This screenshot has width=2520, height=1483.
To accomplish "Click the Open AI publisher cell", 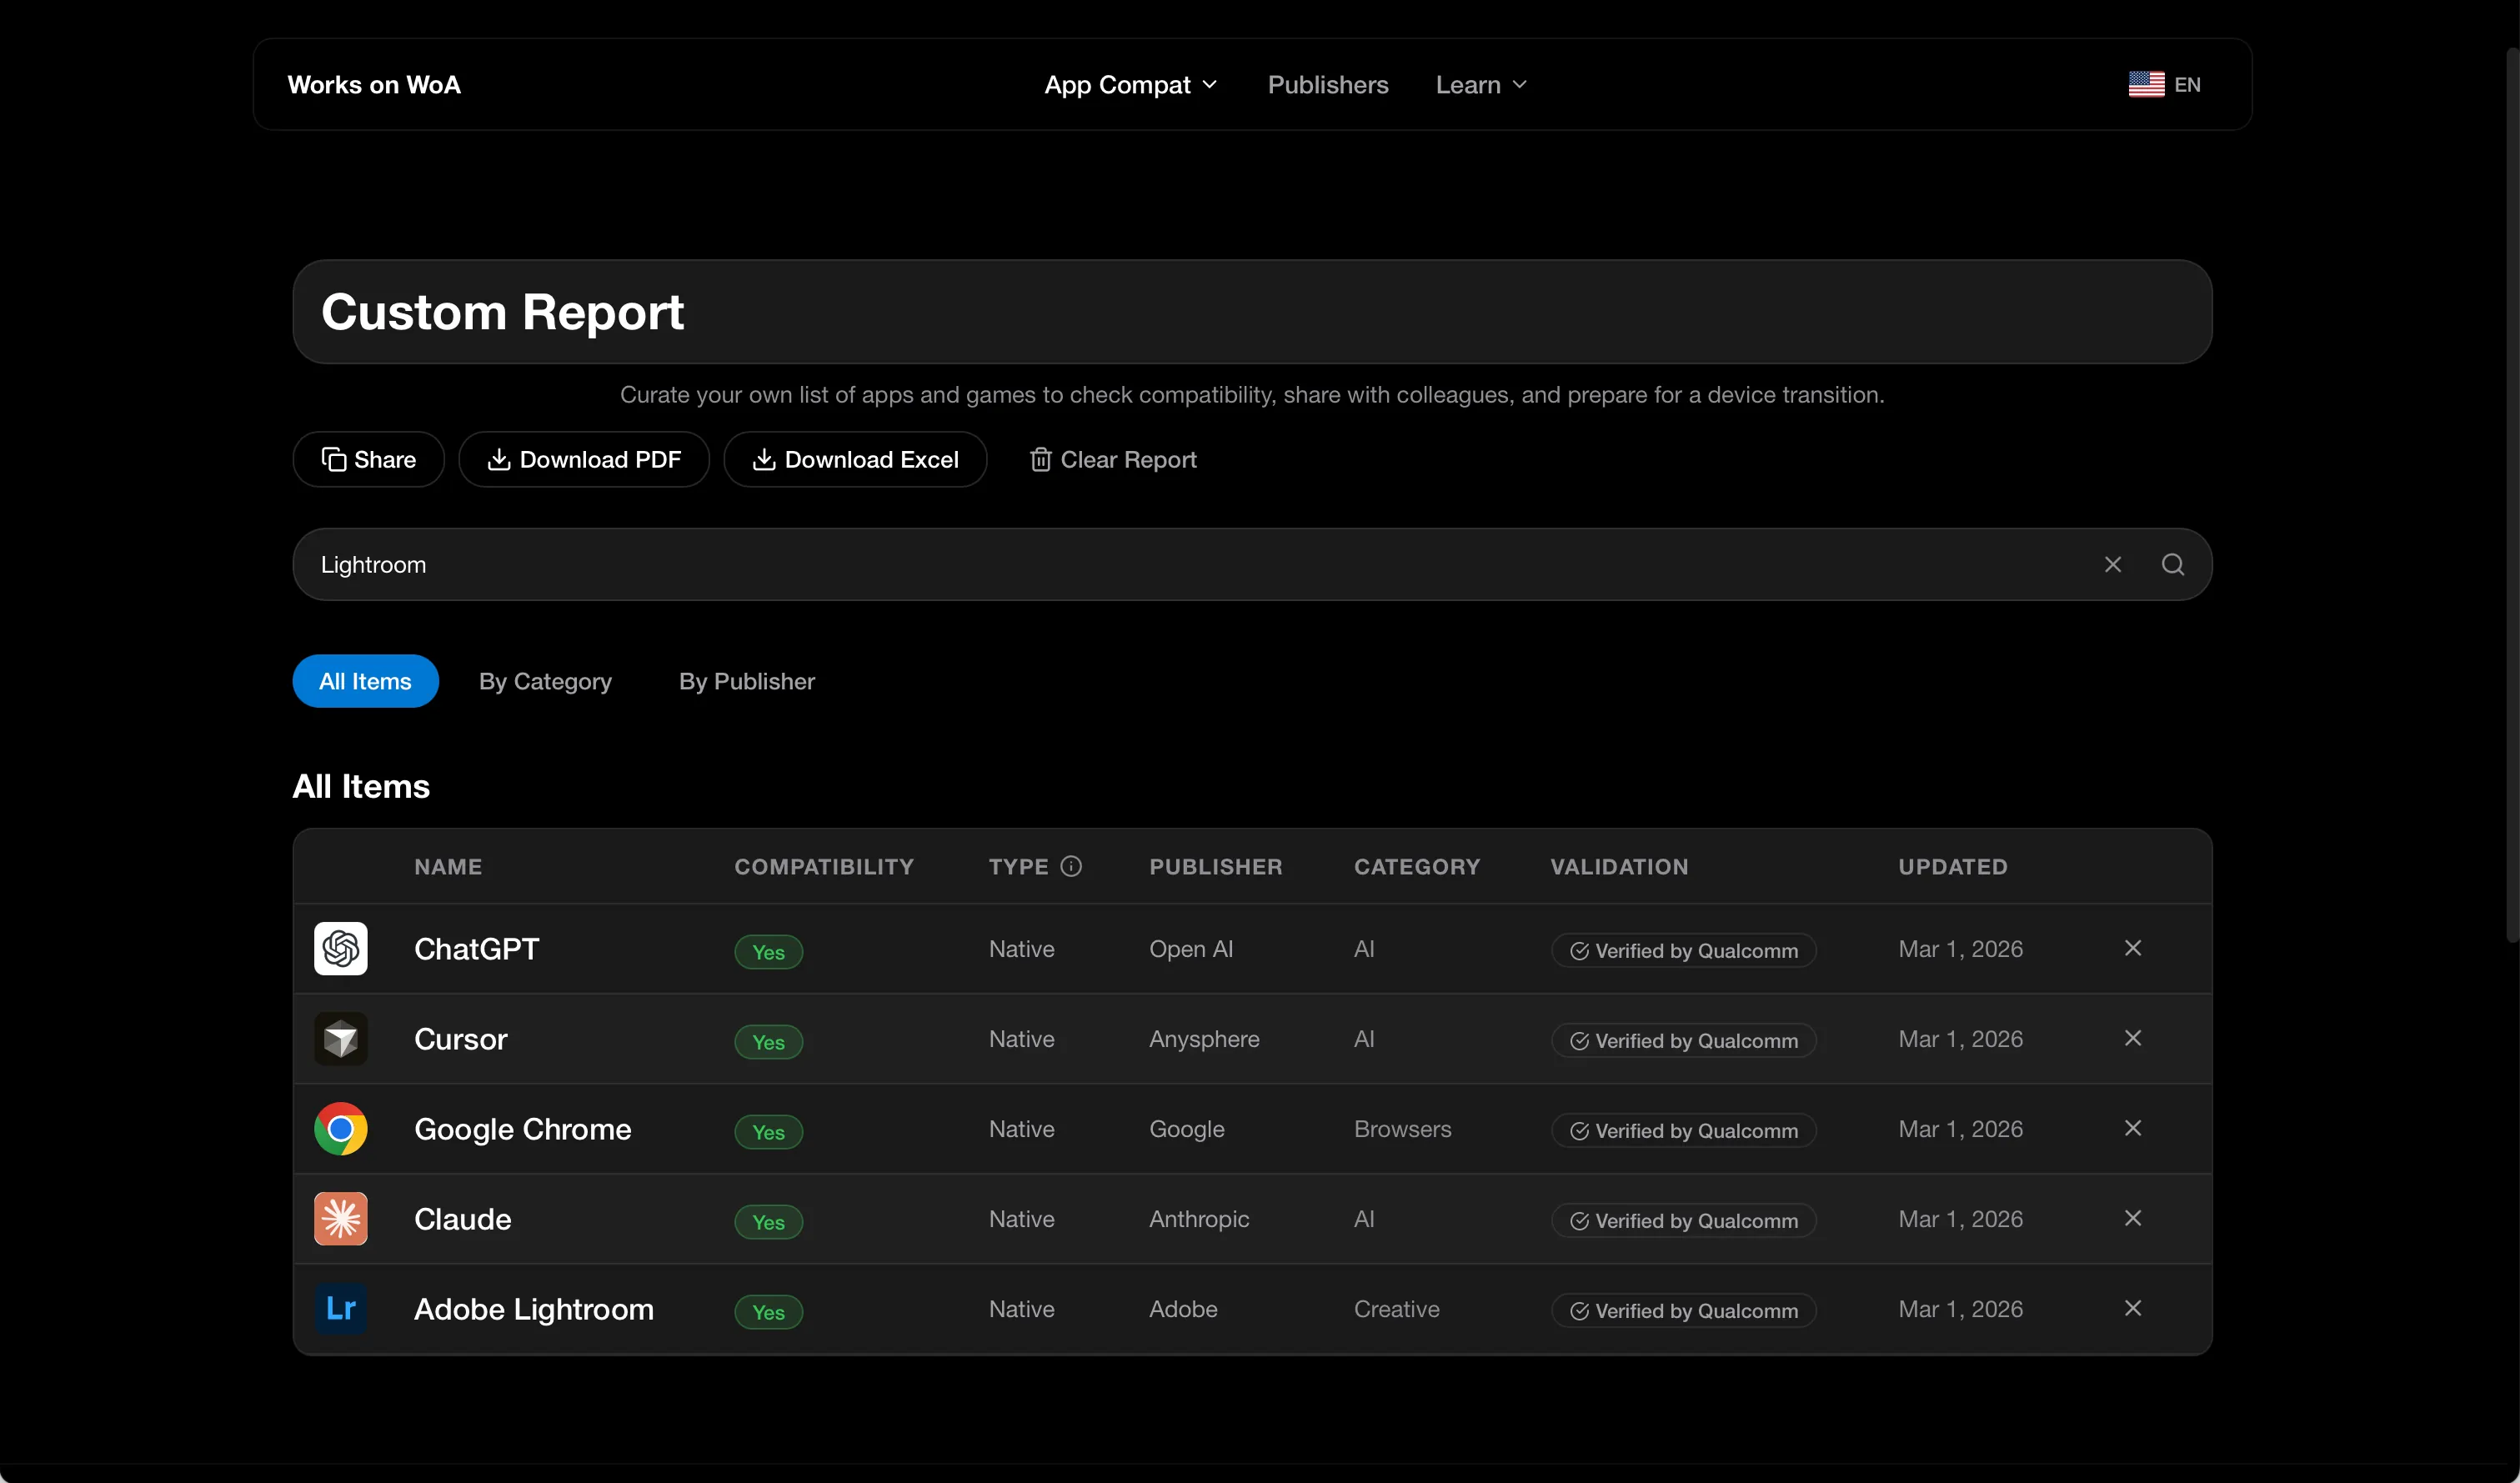I will 1191,949.
